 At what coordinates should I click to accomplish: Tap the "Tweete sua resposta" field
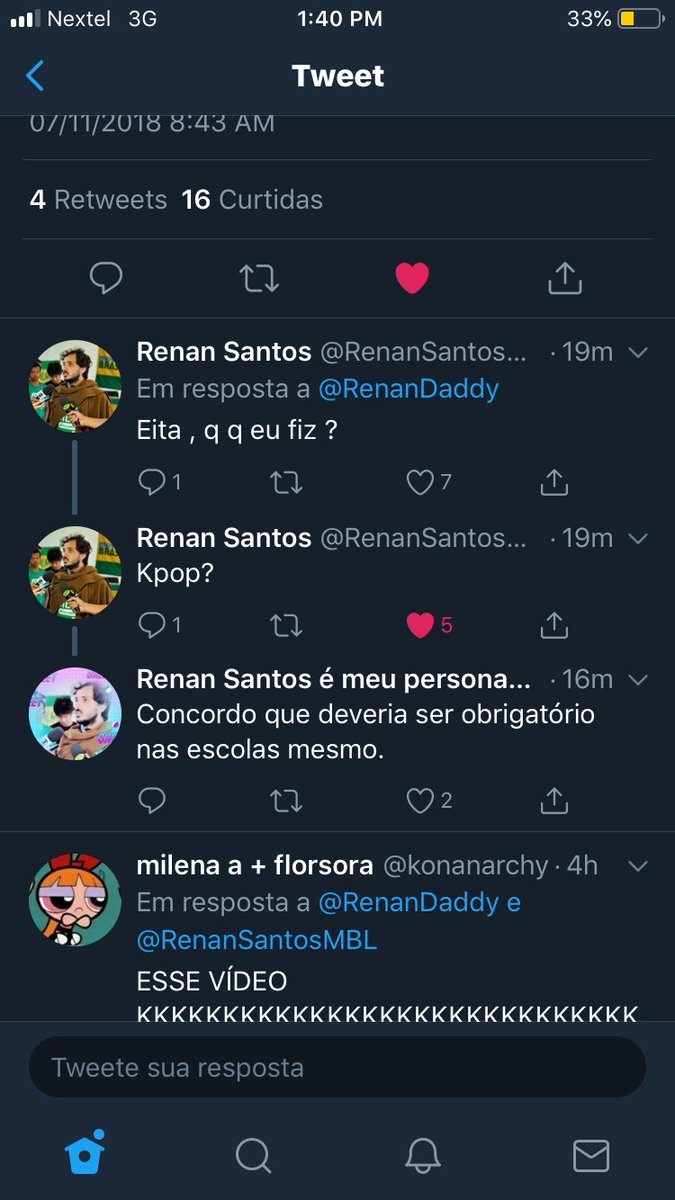(337, 1067)
